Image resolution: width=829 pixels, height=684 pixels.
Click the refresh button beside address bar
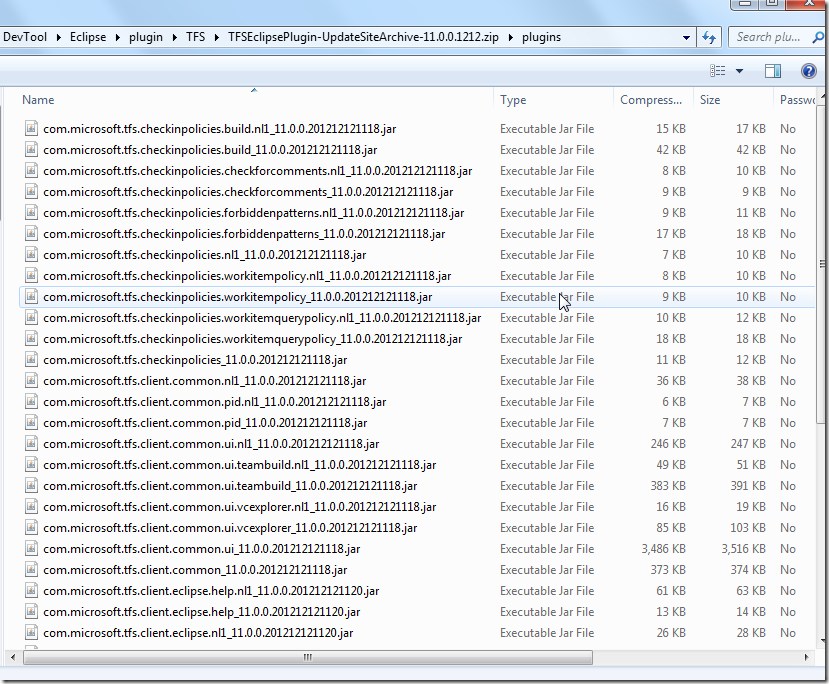pyautogui.click(x=708, y=38)
